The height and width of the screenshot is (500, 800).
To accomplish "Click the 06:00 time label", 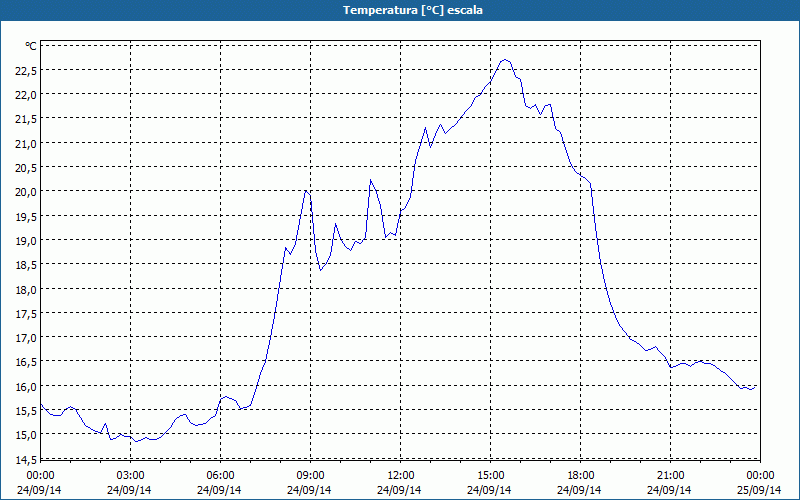I will click(x=220, y=476).
